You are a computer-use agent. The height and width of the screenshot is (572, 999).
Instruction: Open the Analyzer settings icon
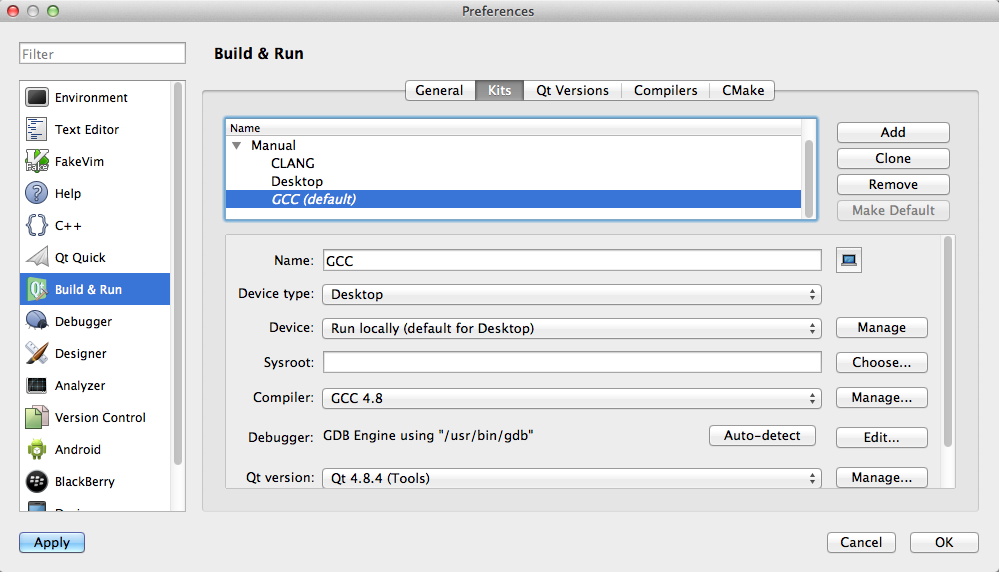(37, 386)
